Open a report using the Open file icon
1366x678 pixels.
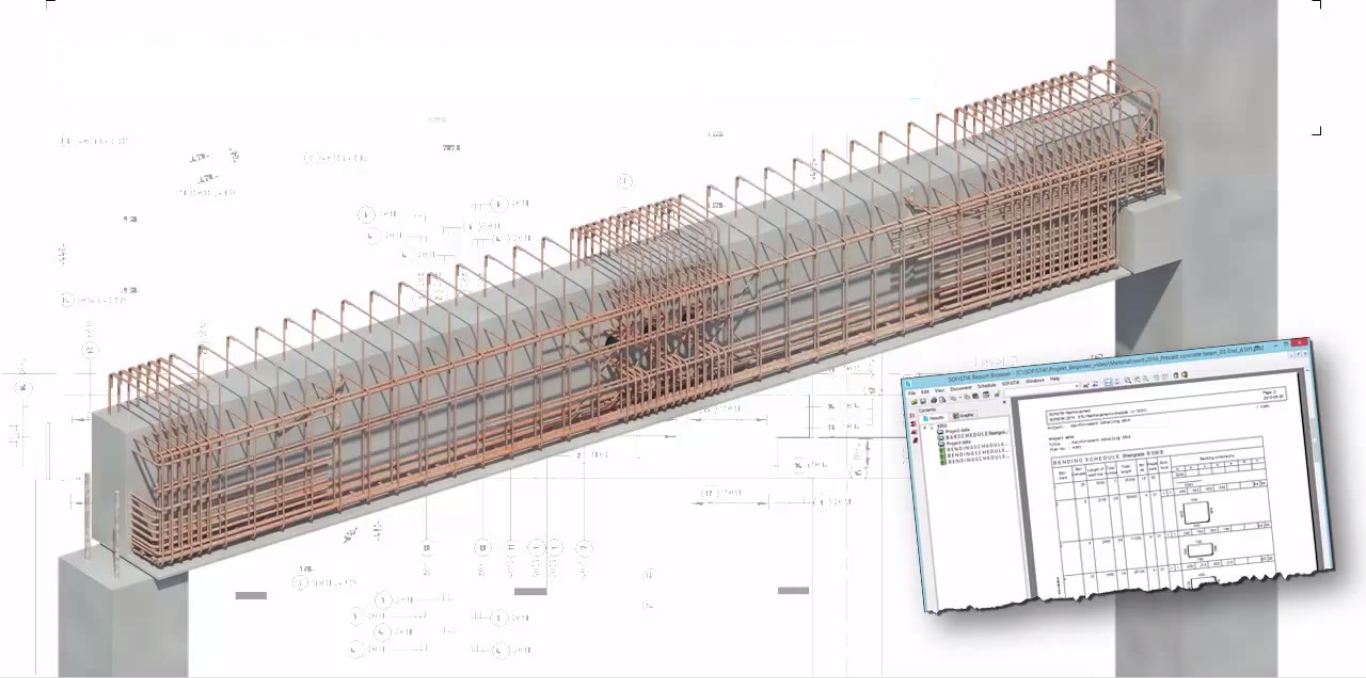coord(914,400)
